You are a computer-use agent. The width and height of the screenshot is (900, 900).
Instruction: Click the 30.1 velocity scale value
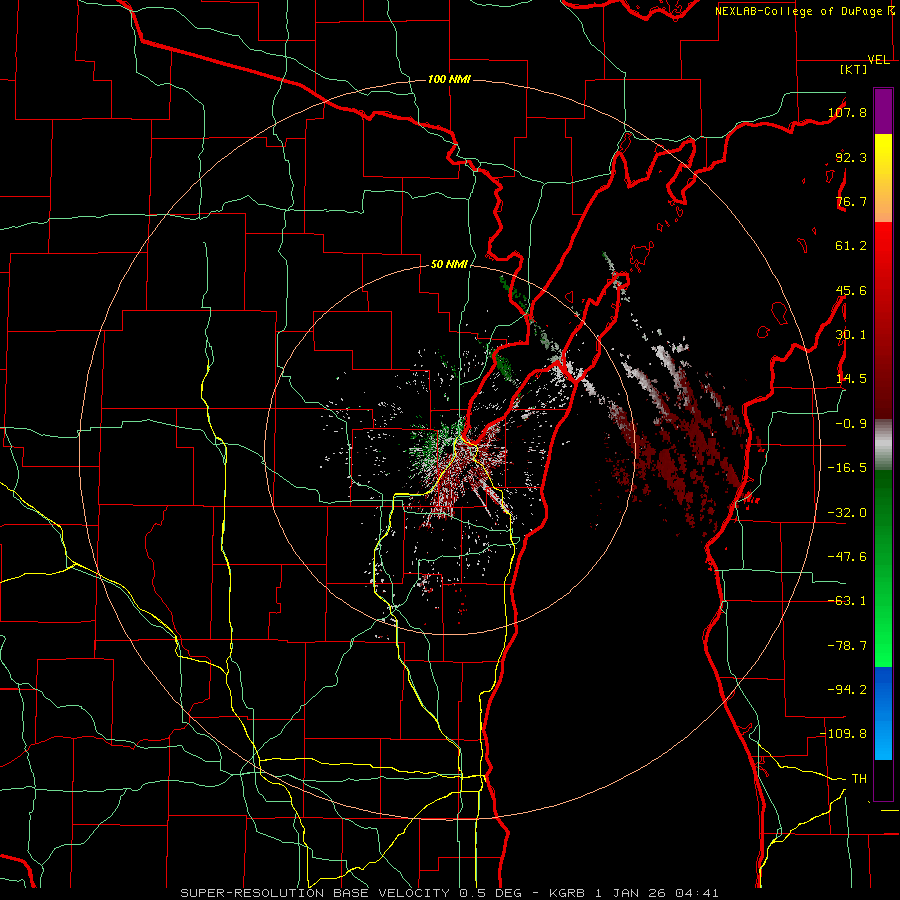(x=851, y=335)
